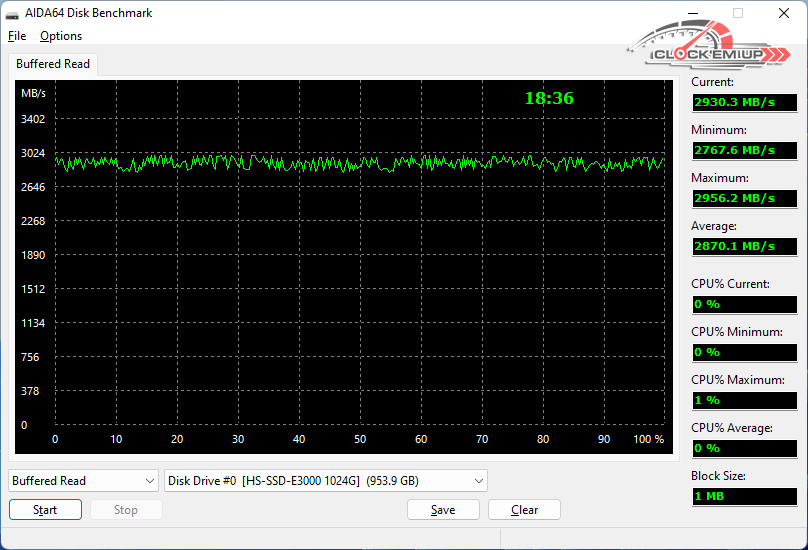This screenshot has width=808, height=550.
Task: Open the Disk Drive #0 selection dropdown
Action: pos(325,481)
